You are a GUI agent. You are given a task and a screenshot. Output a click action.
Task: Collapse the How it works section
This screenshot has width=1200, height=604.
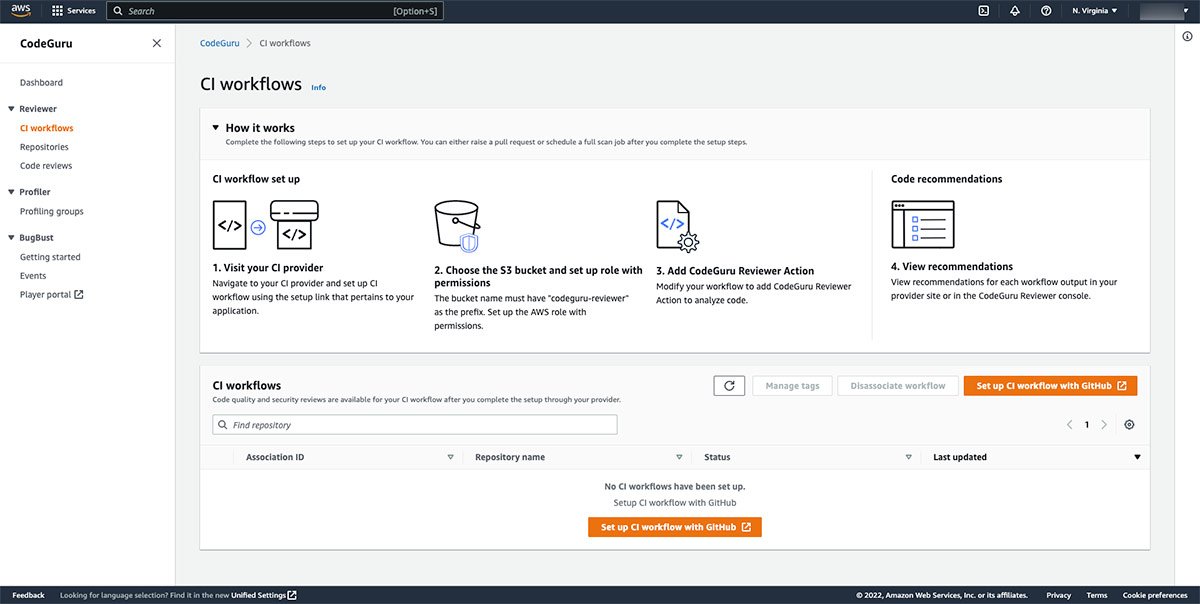click(x=216, y=127)
